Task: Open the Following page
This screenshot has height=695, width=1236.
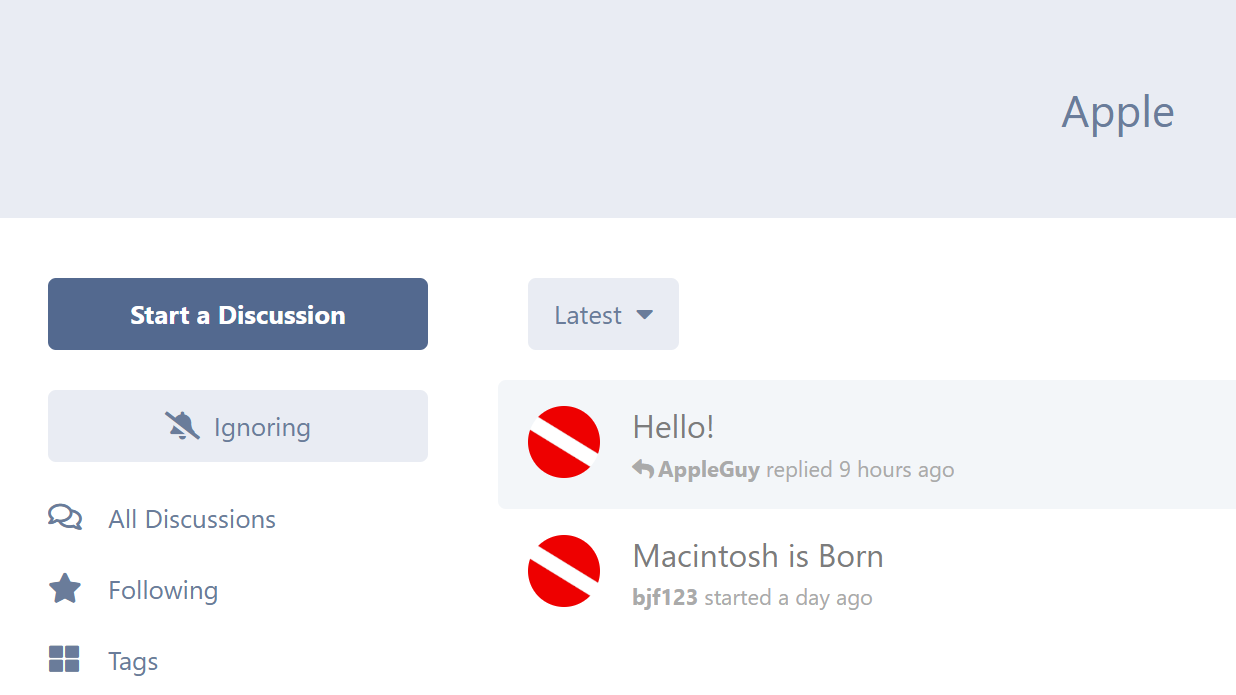Action: [133, 590]
